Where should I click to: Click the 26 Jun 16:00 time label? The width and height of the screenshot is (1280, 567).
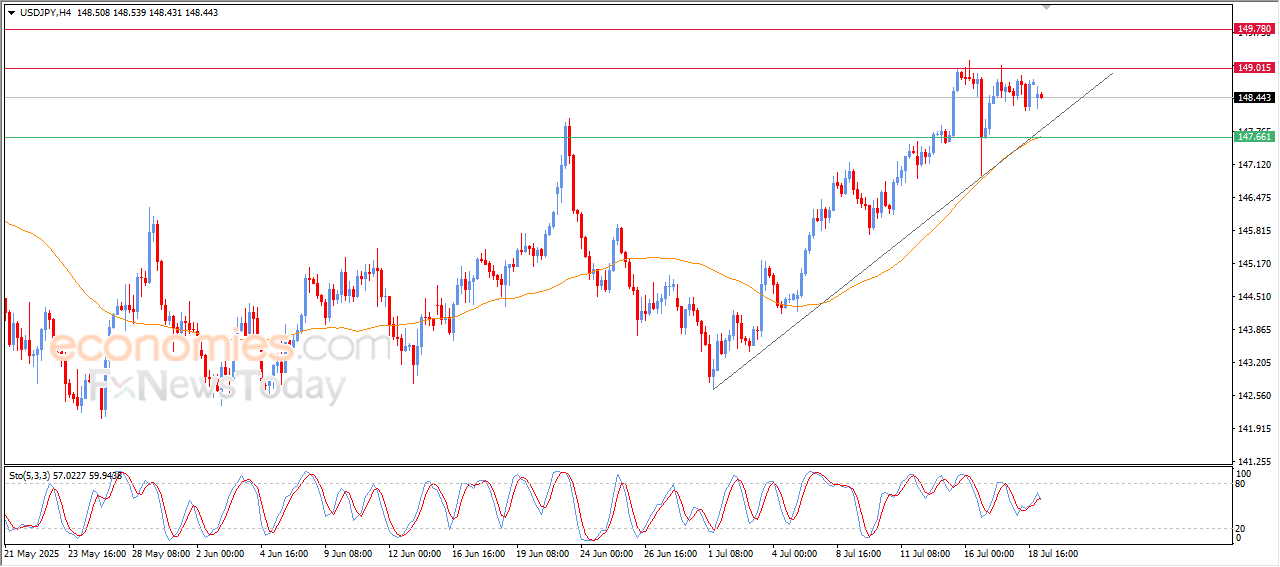672,552
